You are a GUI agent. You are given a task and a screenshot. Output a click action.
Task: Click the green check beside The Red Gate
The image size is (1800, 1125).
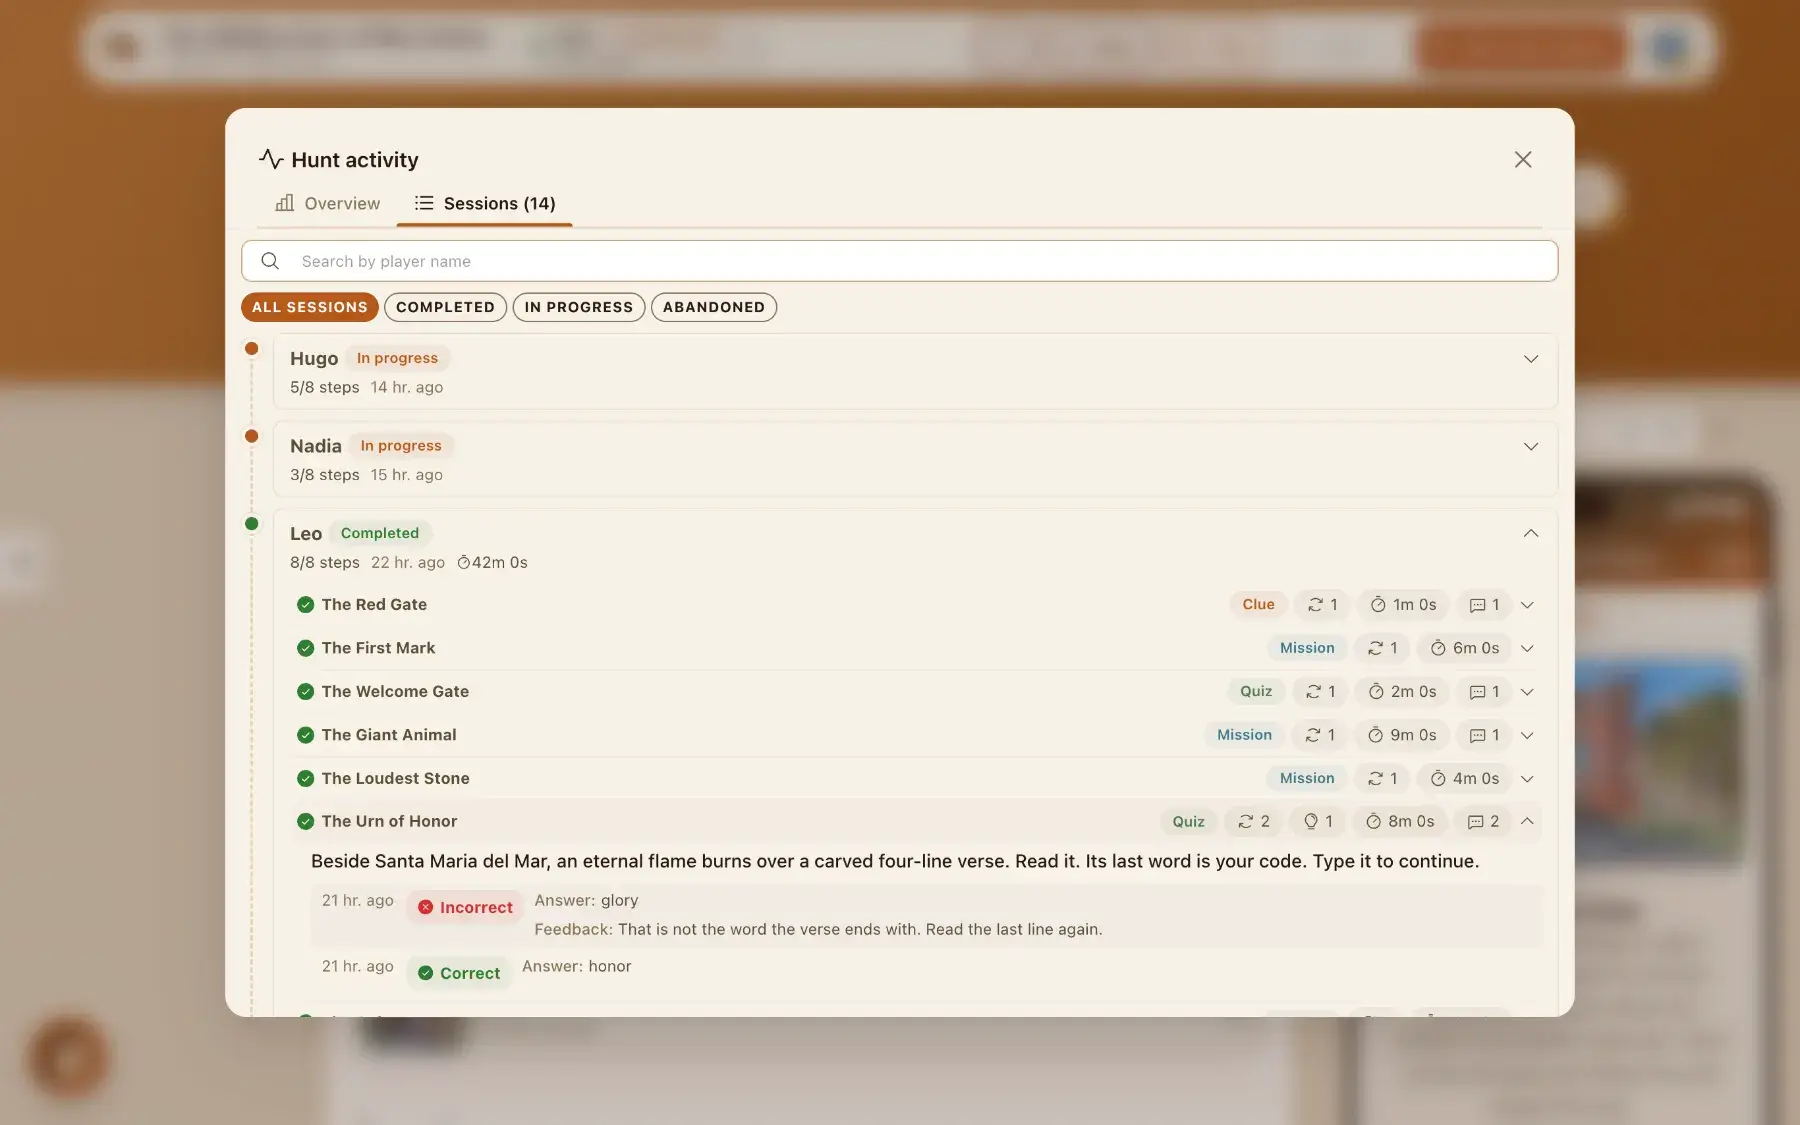click(x=306, y=605)
